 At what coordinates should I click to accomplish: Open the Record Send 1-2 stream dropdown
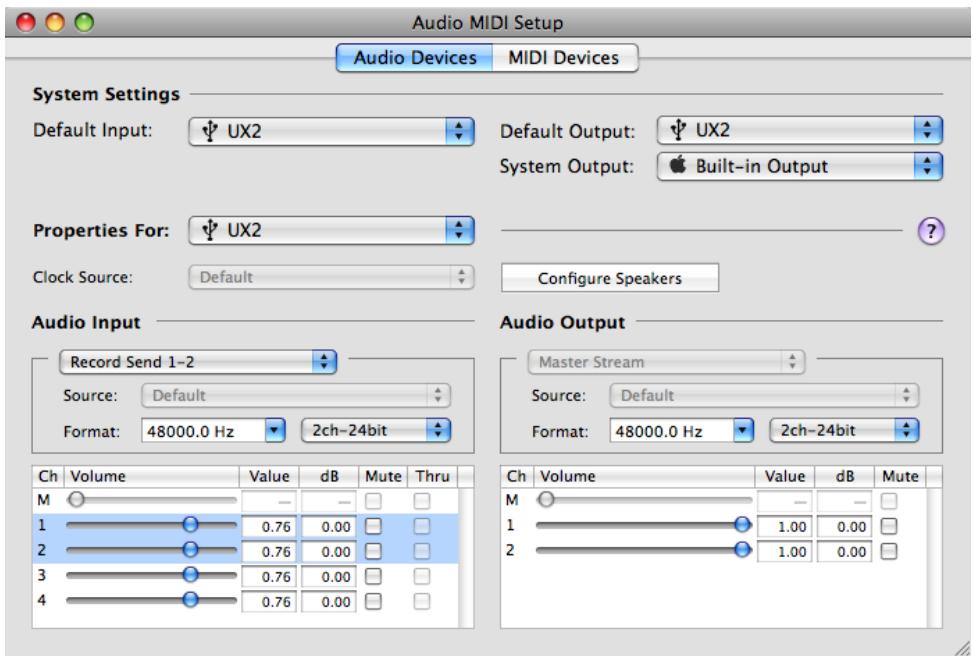pyautogui.click(x=198, y=362)
